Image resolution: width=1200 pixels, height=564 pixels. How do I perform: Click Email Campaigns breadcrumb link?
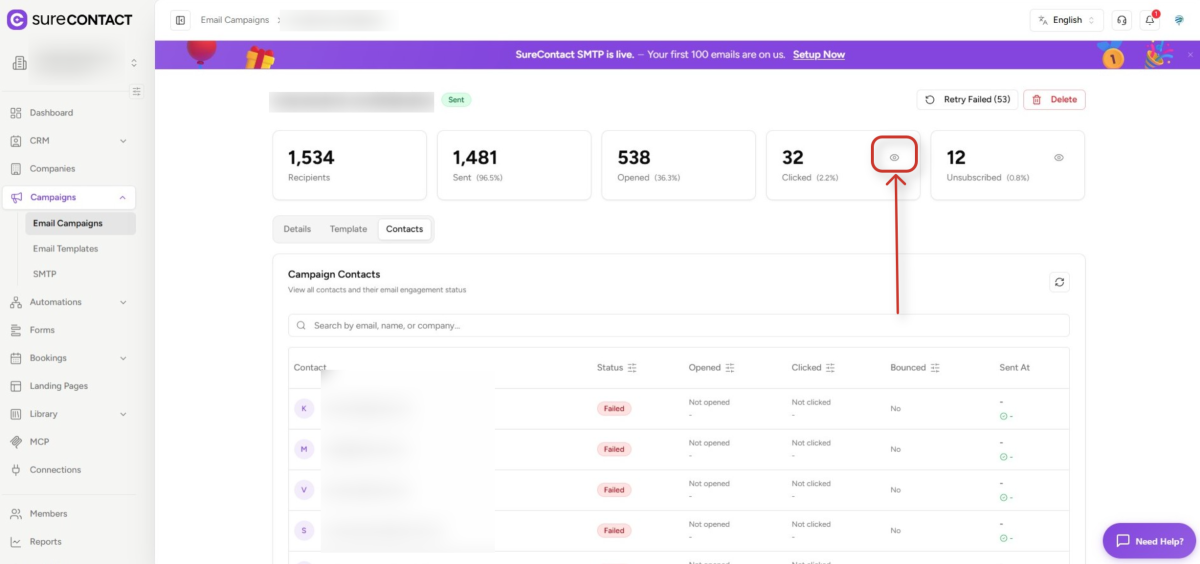click(x=235, y=20)
